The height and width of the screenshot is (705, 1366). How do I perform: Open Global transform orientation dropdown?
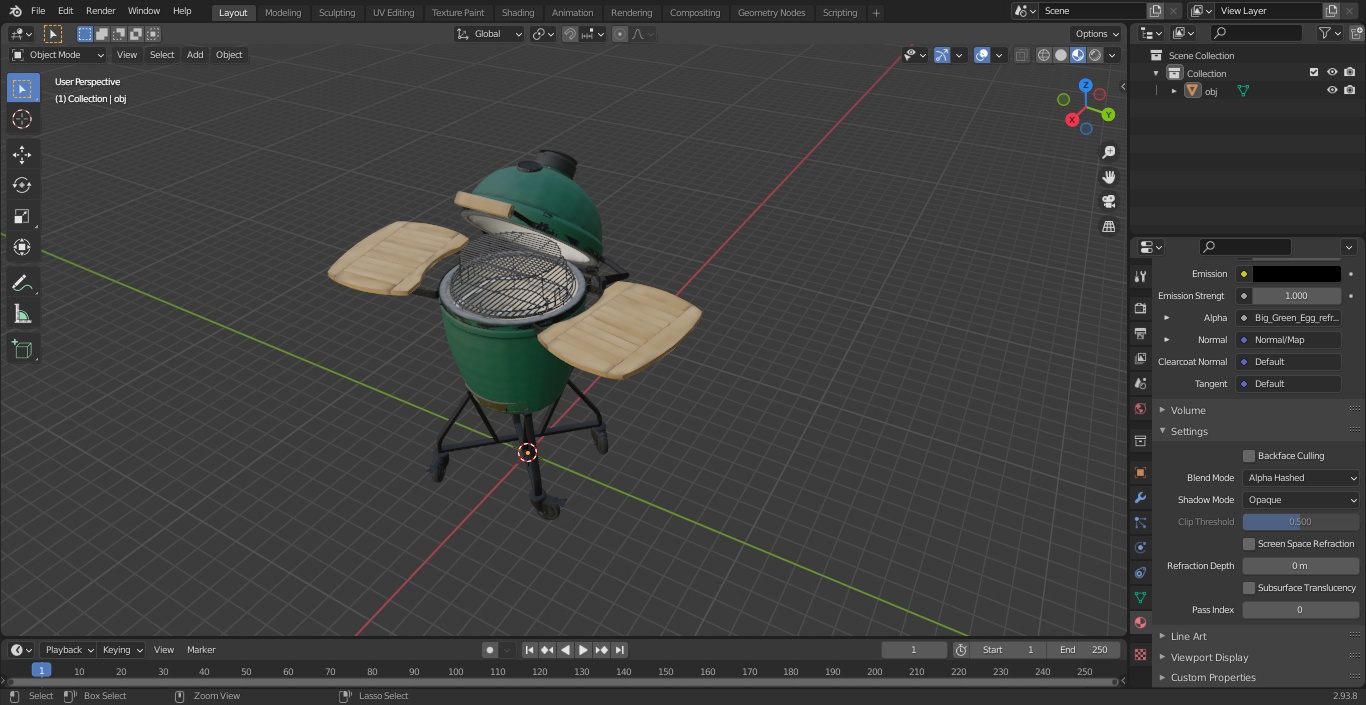[x=490, y=34]
